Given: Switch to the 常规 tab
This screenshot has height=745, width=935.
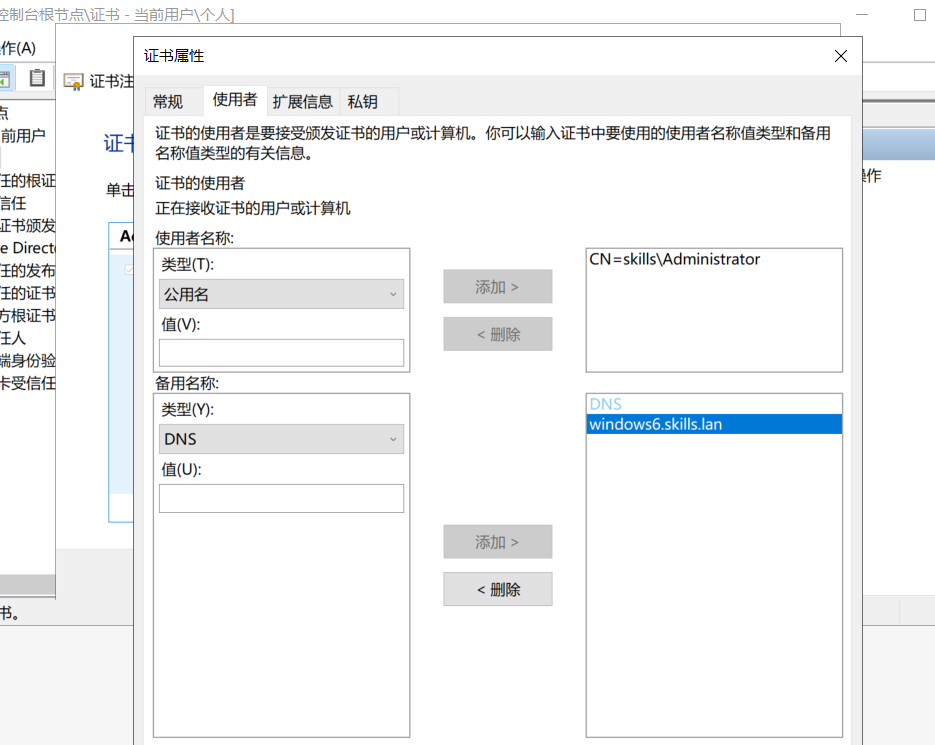Looking at the screenshot, I should pos(168,101).
